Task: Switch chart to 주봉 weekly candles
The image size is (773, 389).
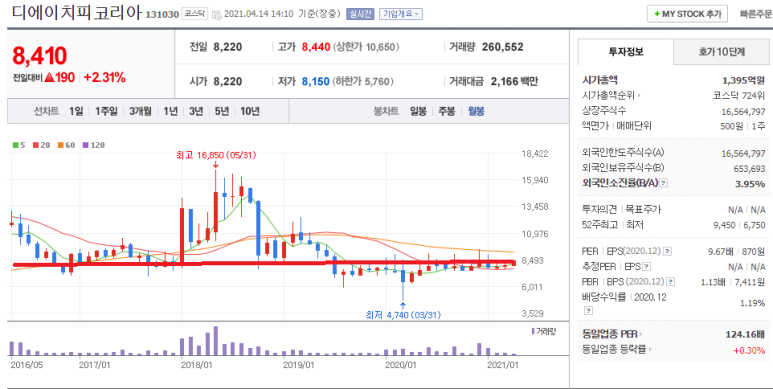Action: (447, 111)
